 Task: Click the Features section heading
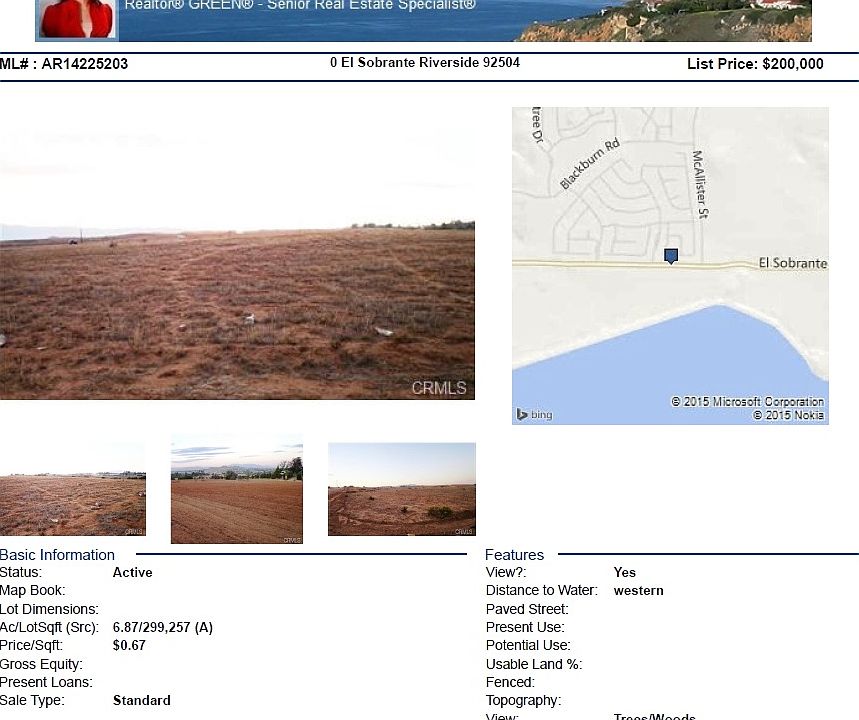[x=514, y=555]
